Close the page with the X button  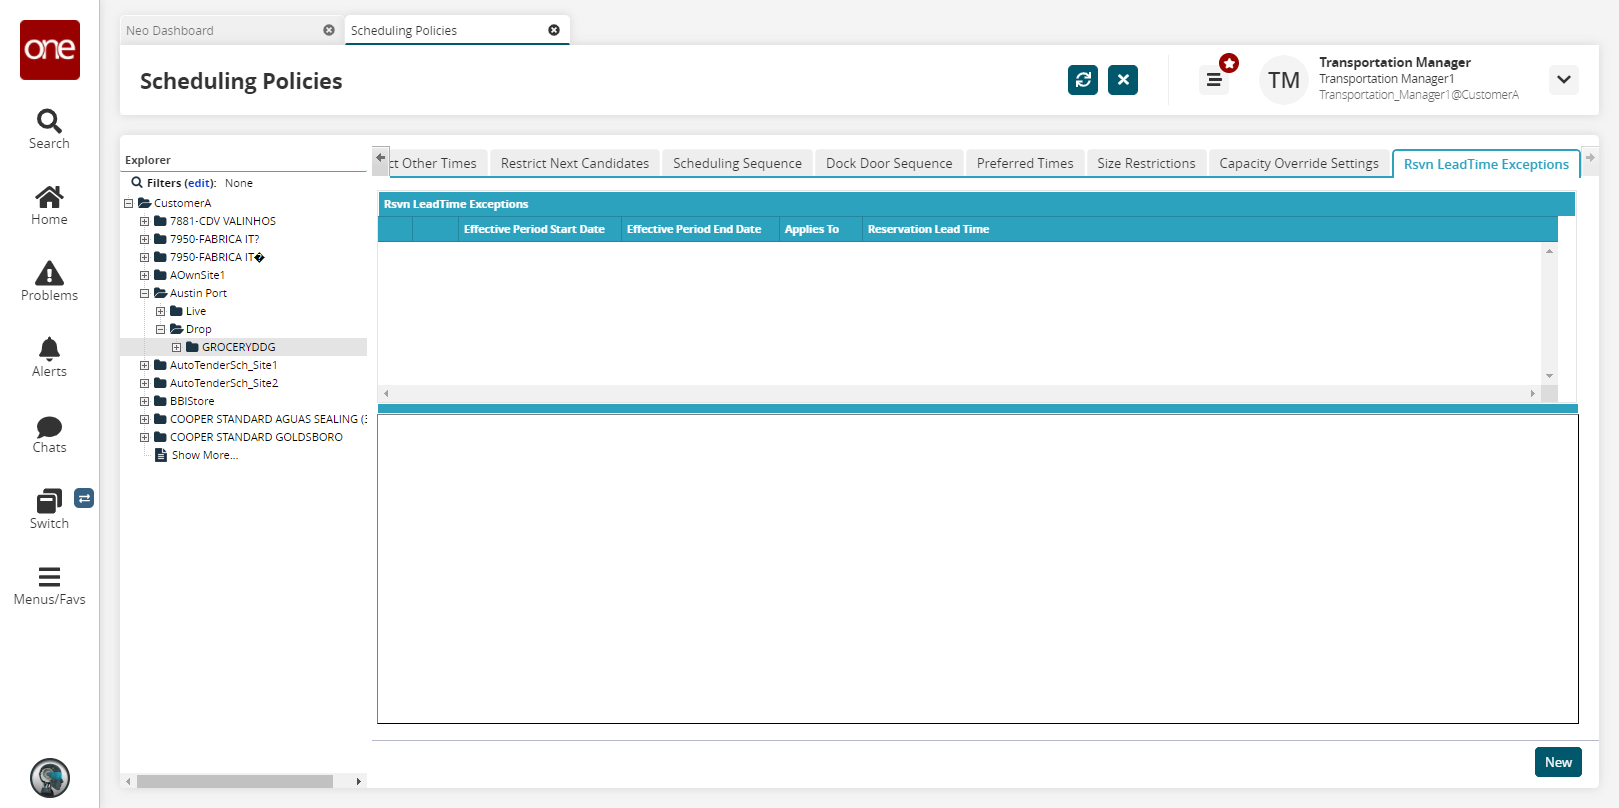click(1123, 80)
